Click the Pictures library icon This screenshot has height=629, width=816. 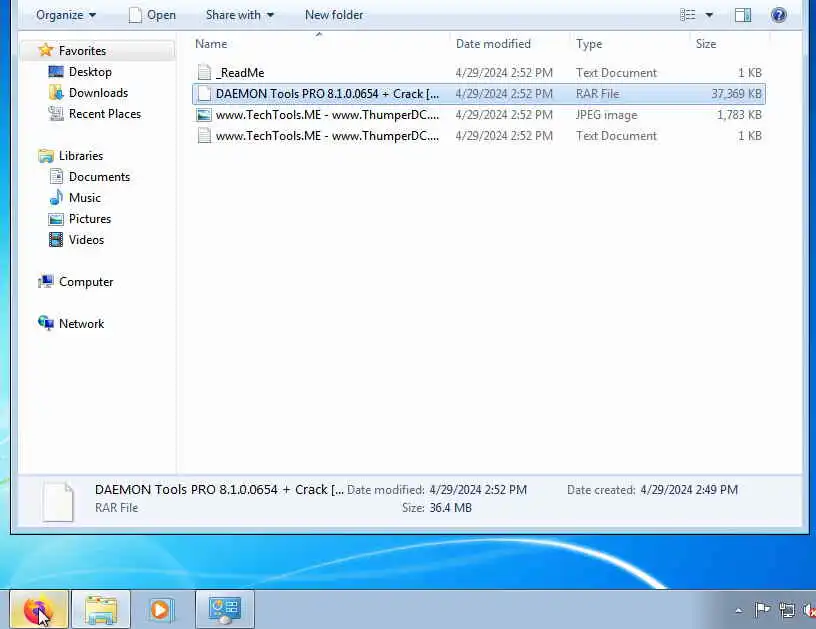(56, 219)
